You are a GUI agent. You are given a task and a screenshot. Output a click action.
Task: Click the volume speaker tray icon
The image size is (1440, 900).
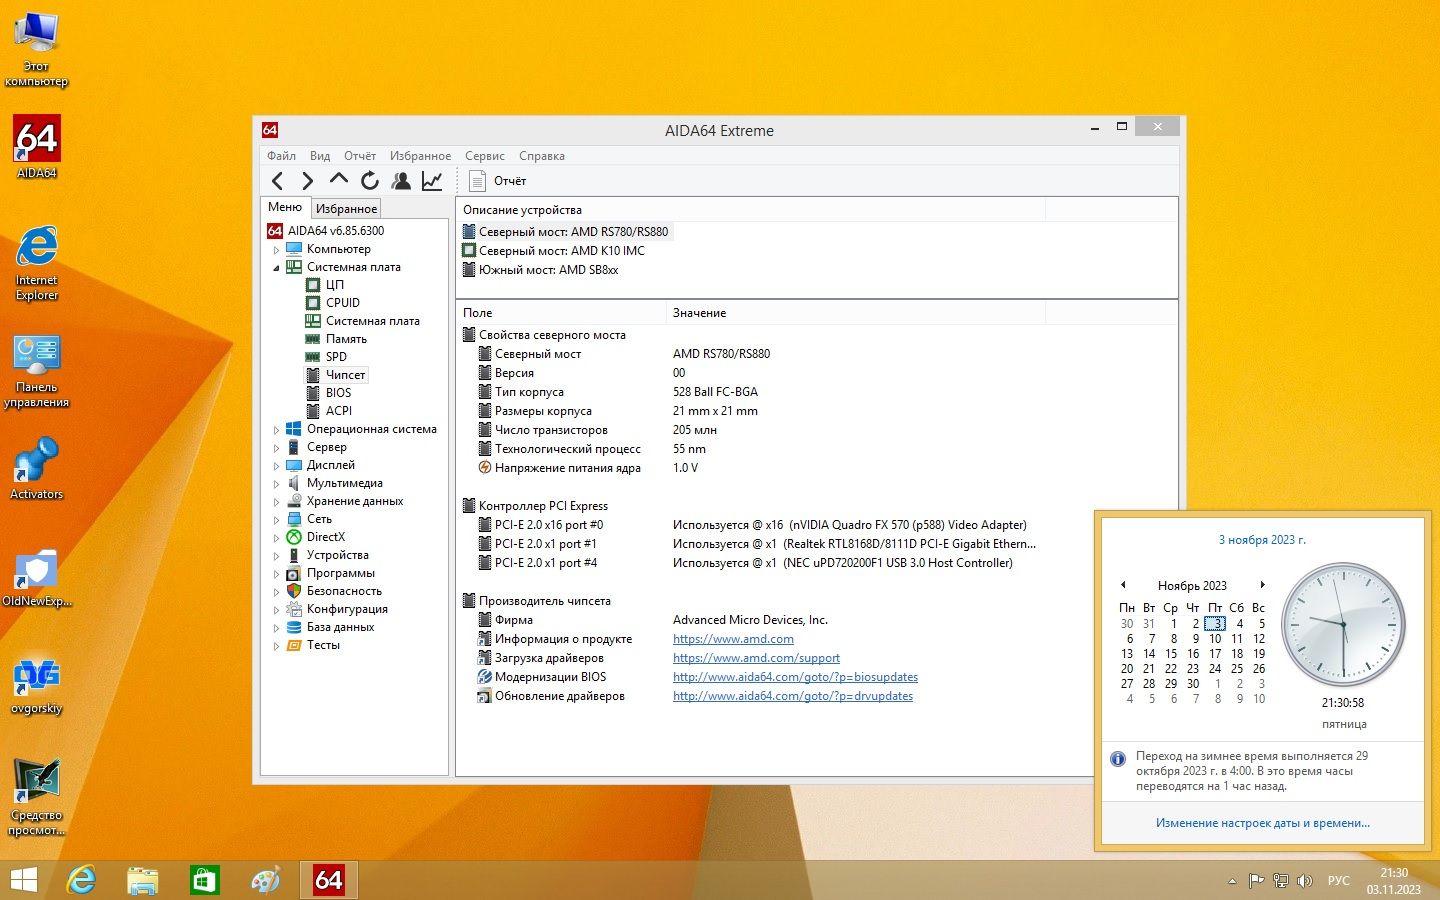coord(1304,881)
